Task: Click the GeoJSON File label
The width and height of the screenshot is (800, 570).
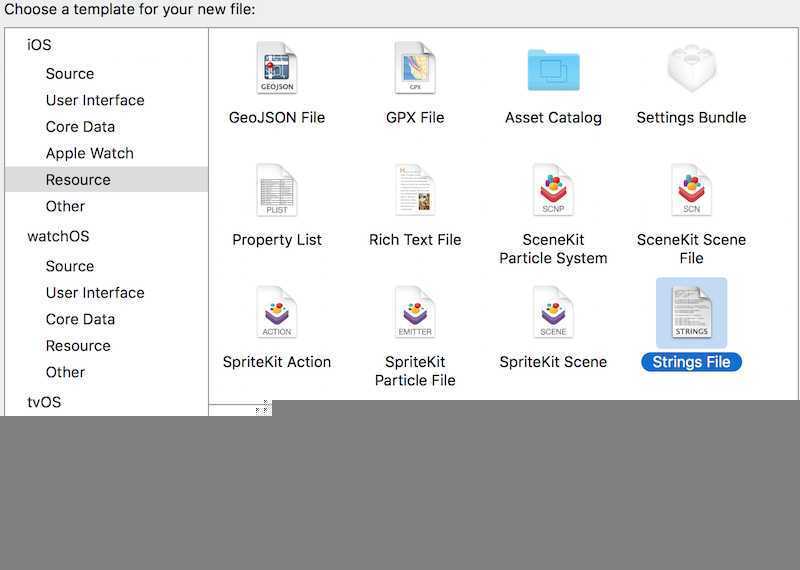Action: pyautogui.click(x=277, y=117)
